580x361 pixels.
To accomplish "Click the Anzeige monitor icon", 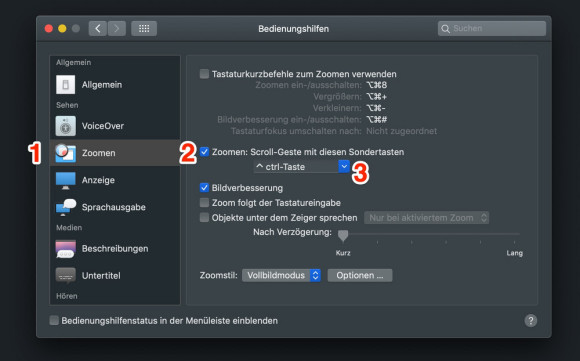I will click(x=65, y=180).
